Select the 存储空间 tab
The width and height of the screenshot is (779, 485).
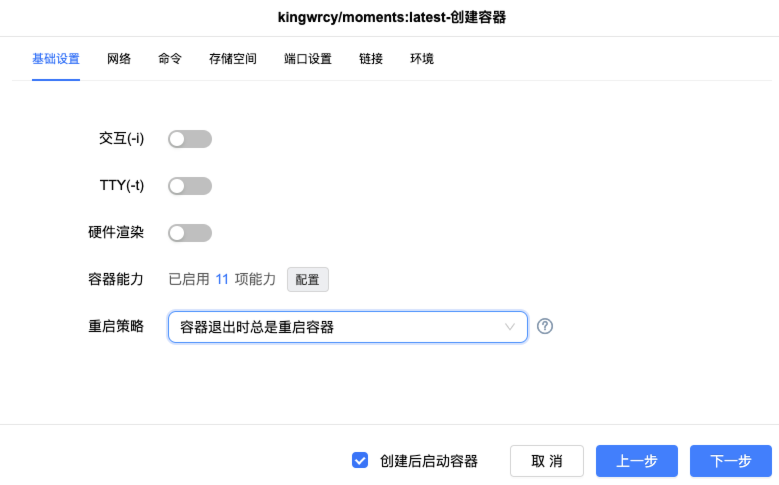(x=233, y=59)
